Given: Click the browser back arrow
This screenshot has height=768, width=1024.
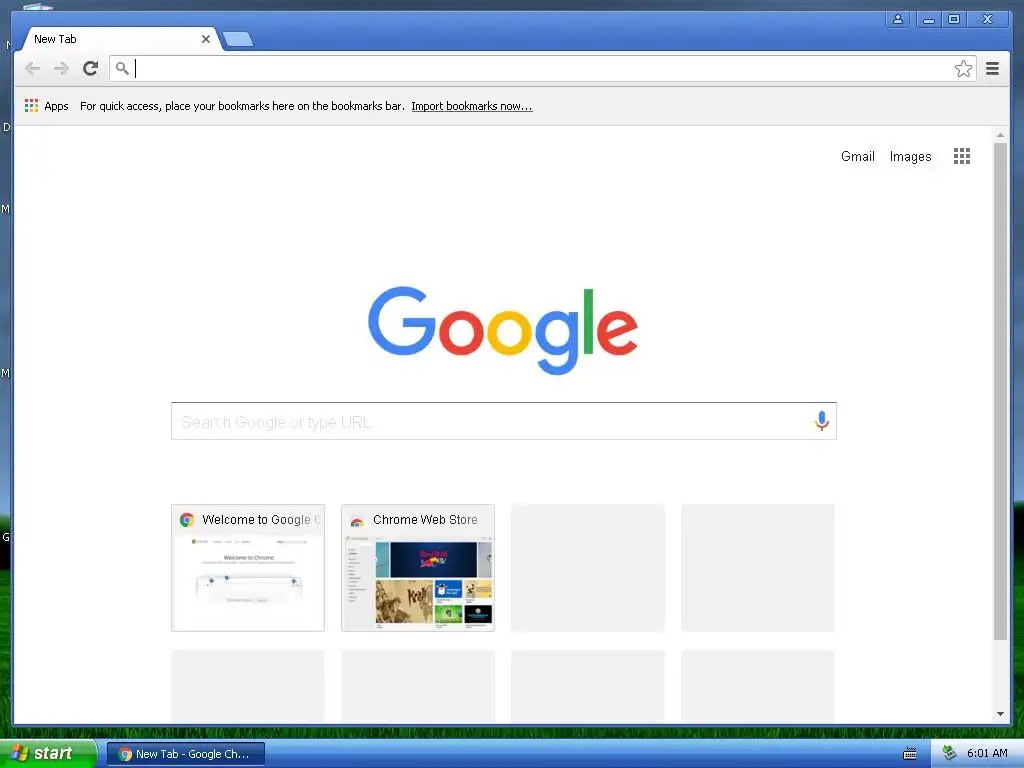Looking at the screenshot, I should [x=32, y=69].
